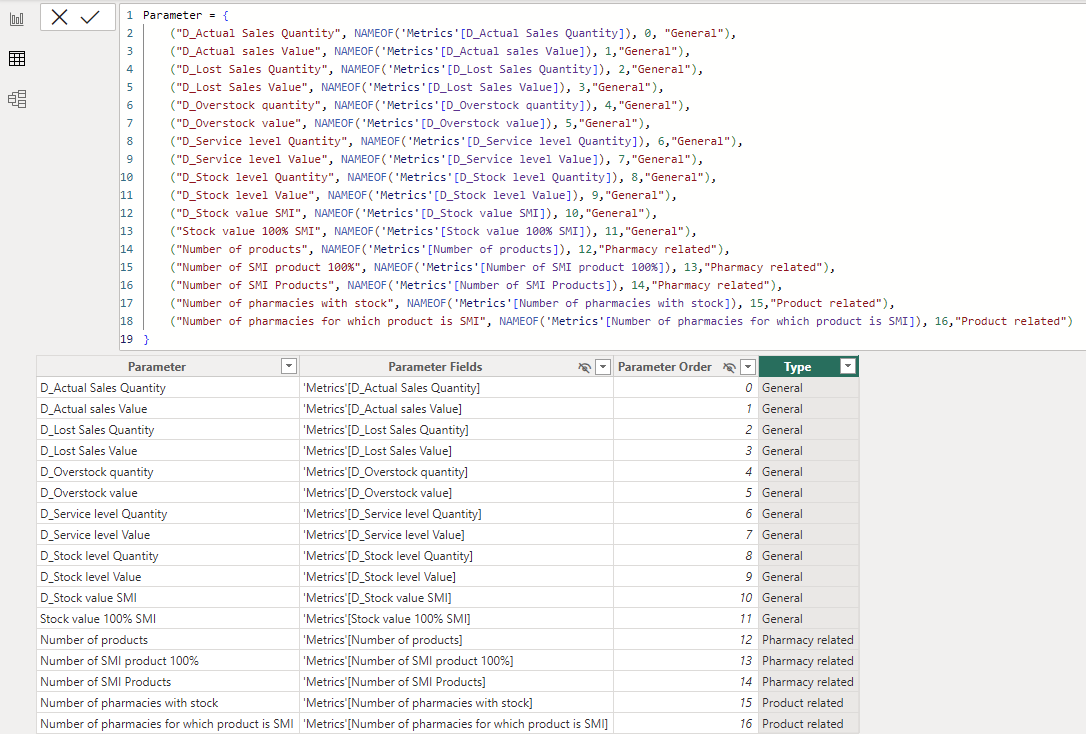Click formula line 13 with 'Stock value 100% SMI'

point(434,231)
